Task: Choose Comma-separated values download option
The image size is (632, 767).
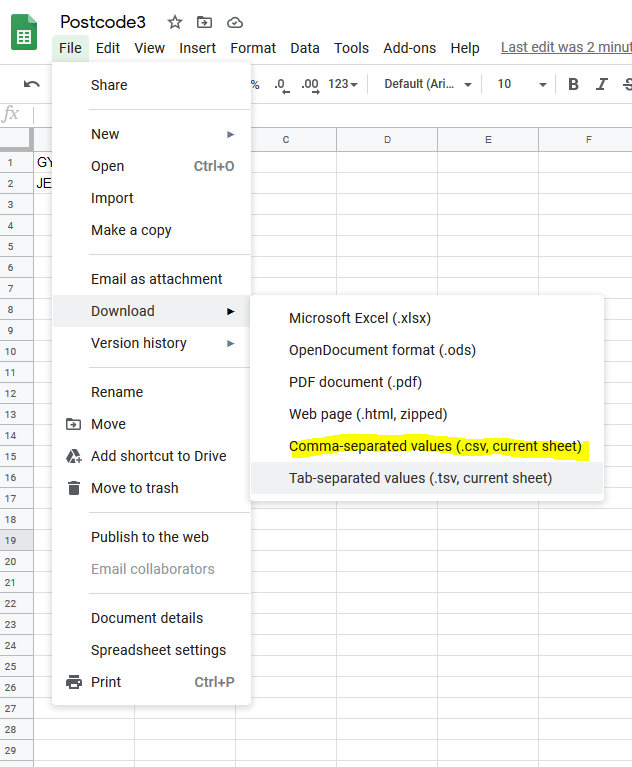Action: (x=435, y=446)
